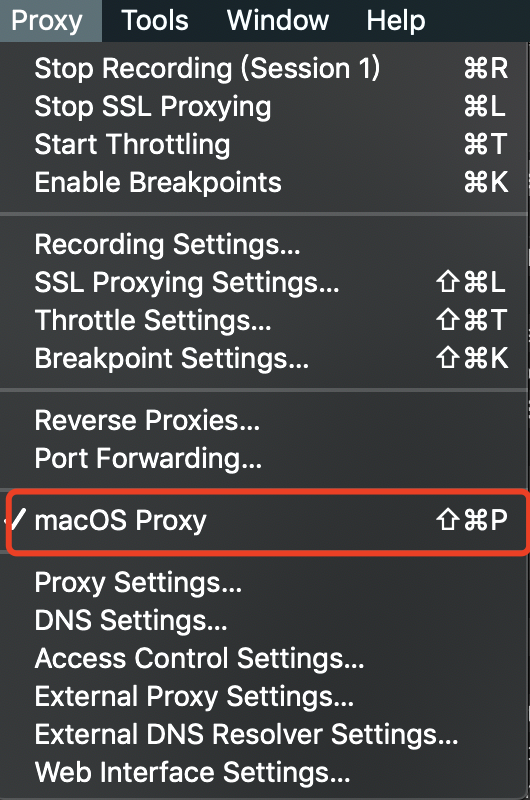Open the Tools menu

(x=155, y=21)
